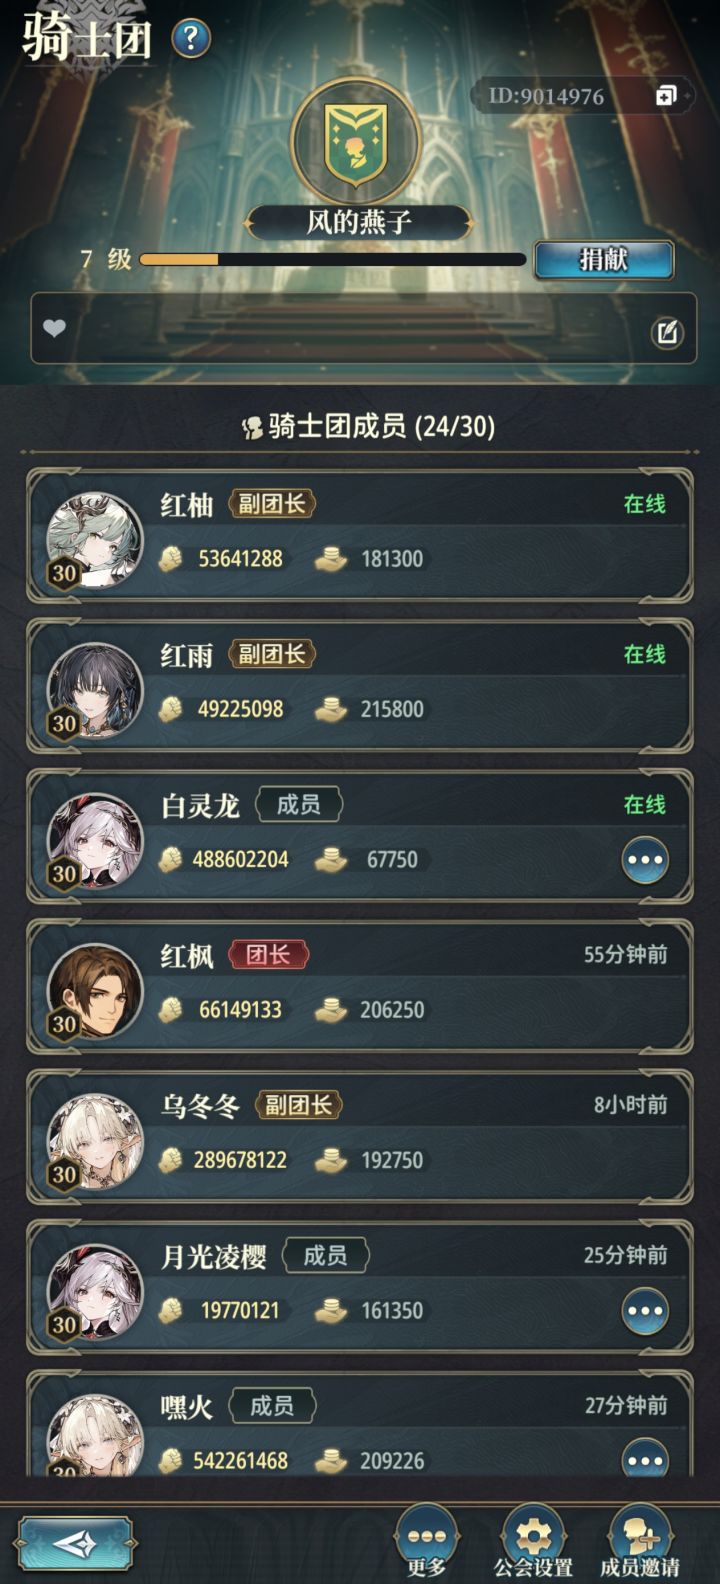Open the help question mark icon

tap(191, 39)
